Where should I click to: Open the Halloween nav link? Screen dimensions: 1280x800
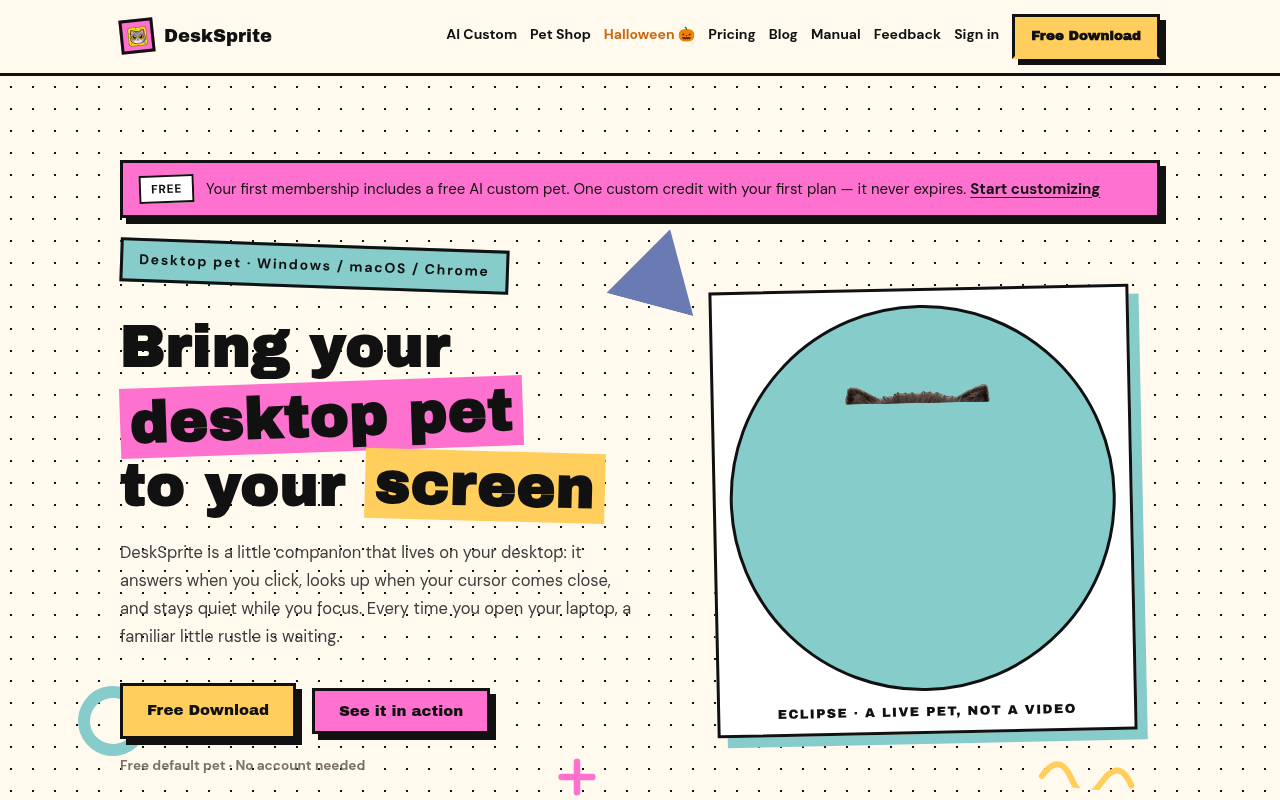pos(649,34)
